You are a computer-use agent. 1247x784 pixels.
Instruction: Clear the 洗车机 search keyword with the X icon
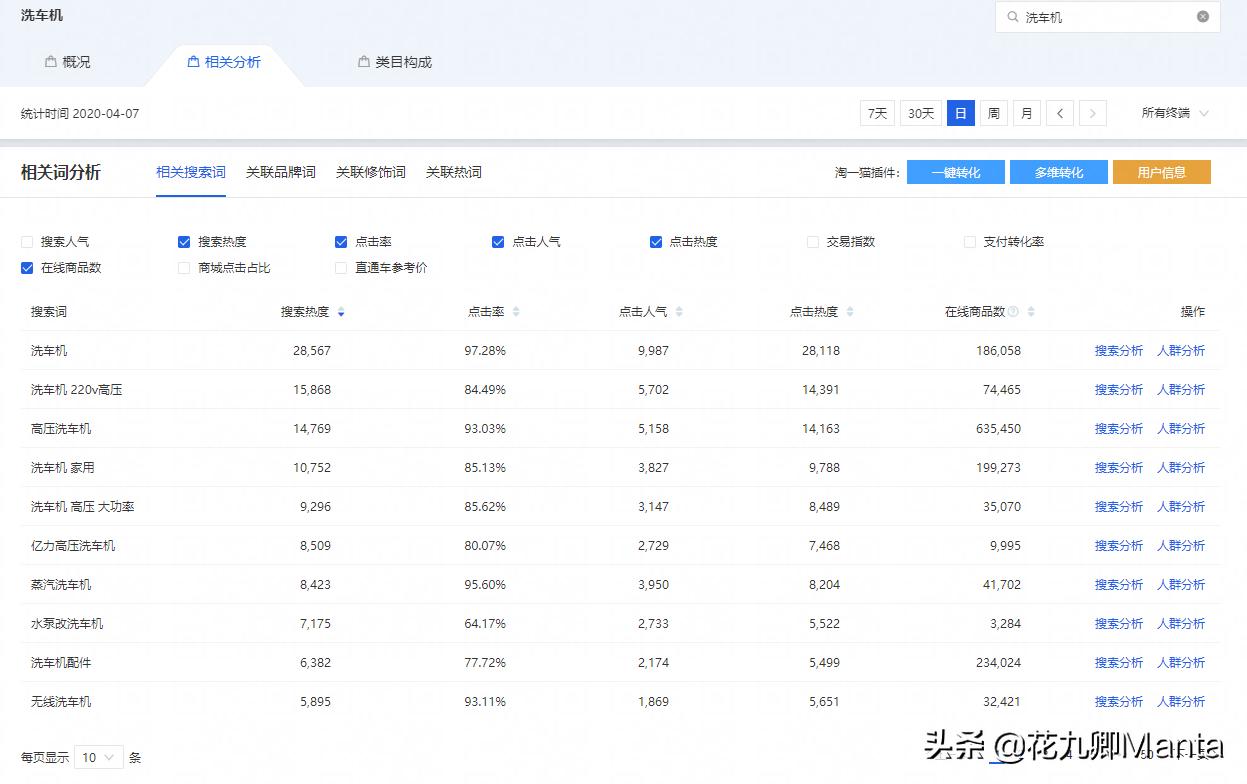pos(1201,17)
